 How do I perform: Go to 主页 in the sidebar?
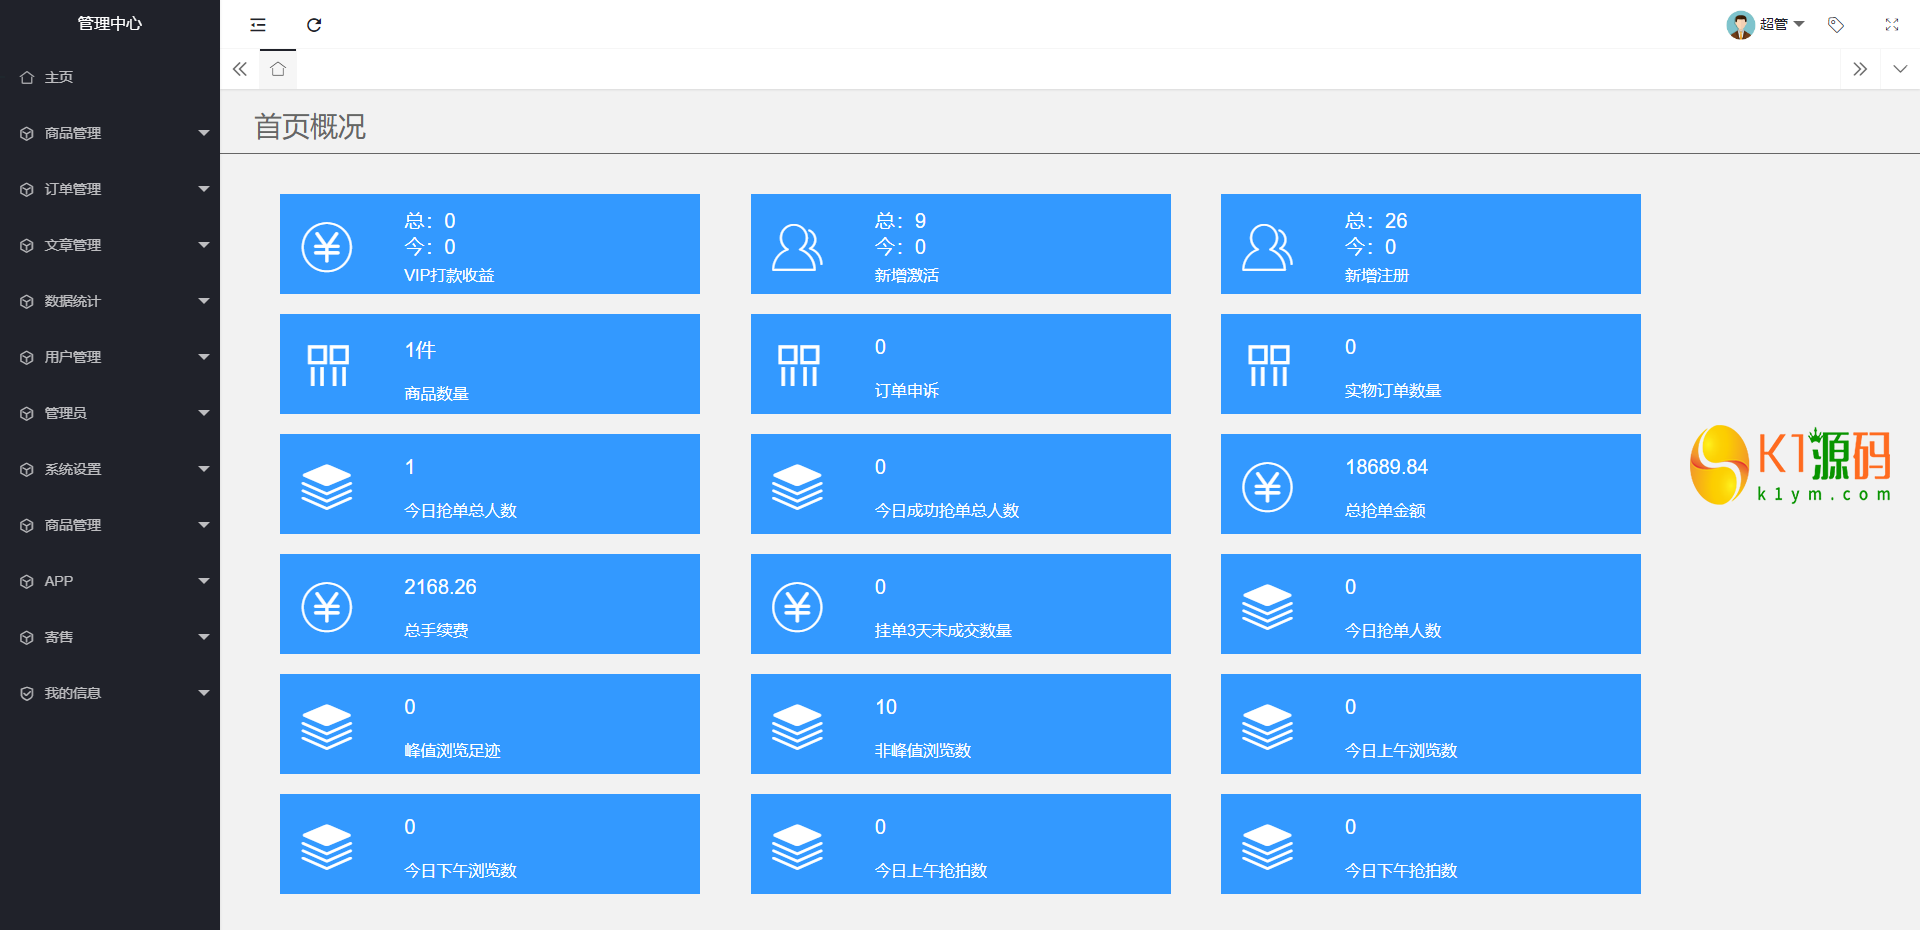(110, 77)
